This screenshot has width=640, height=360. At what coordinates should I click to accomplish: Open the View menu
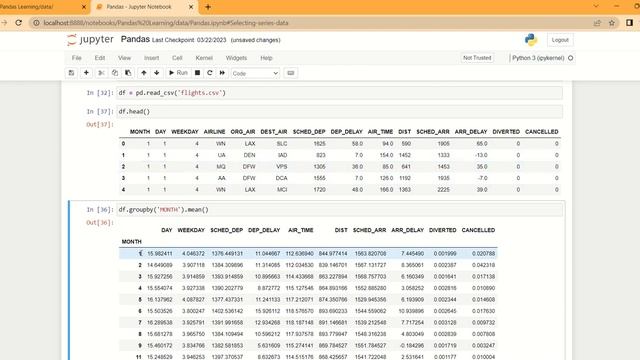point(124,58)
